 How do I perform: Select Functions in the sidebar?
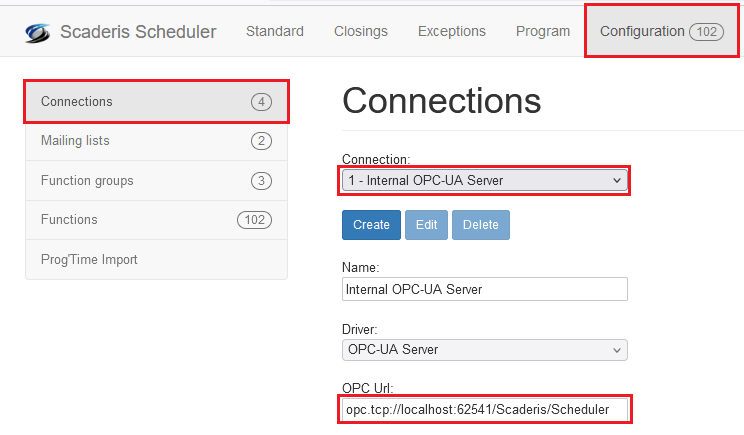pyautogui.click(x=156, y=220)
